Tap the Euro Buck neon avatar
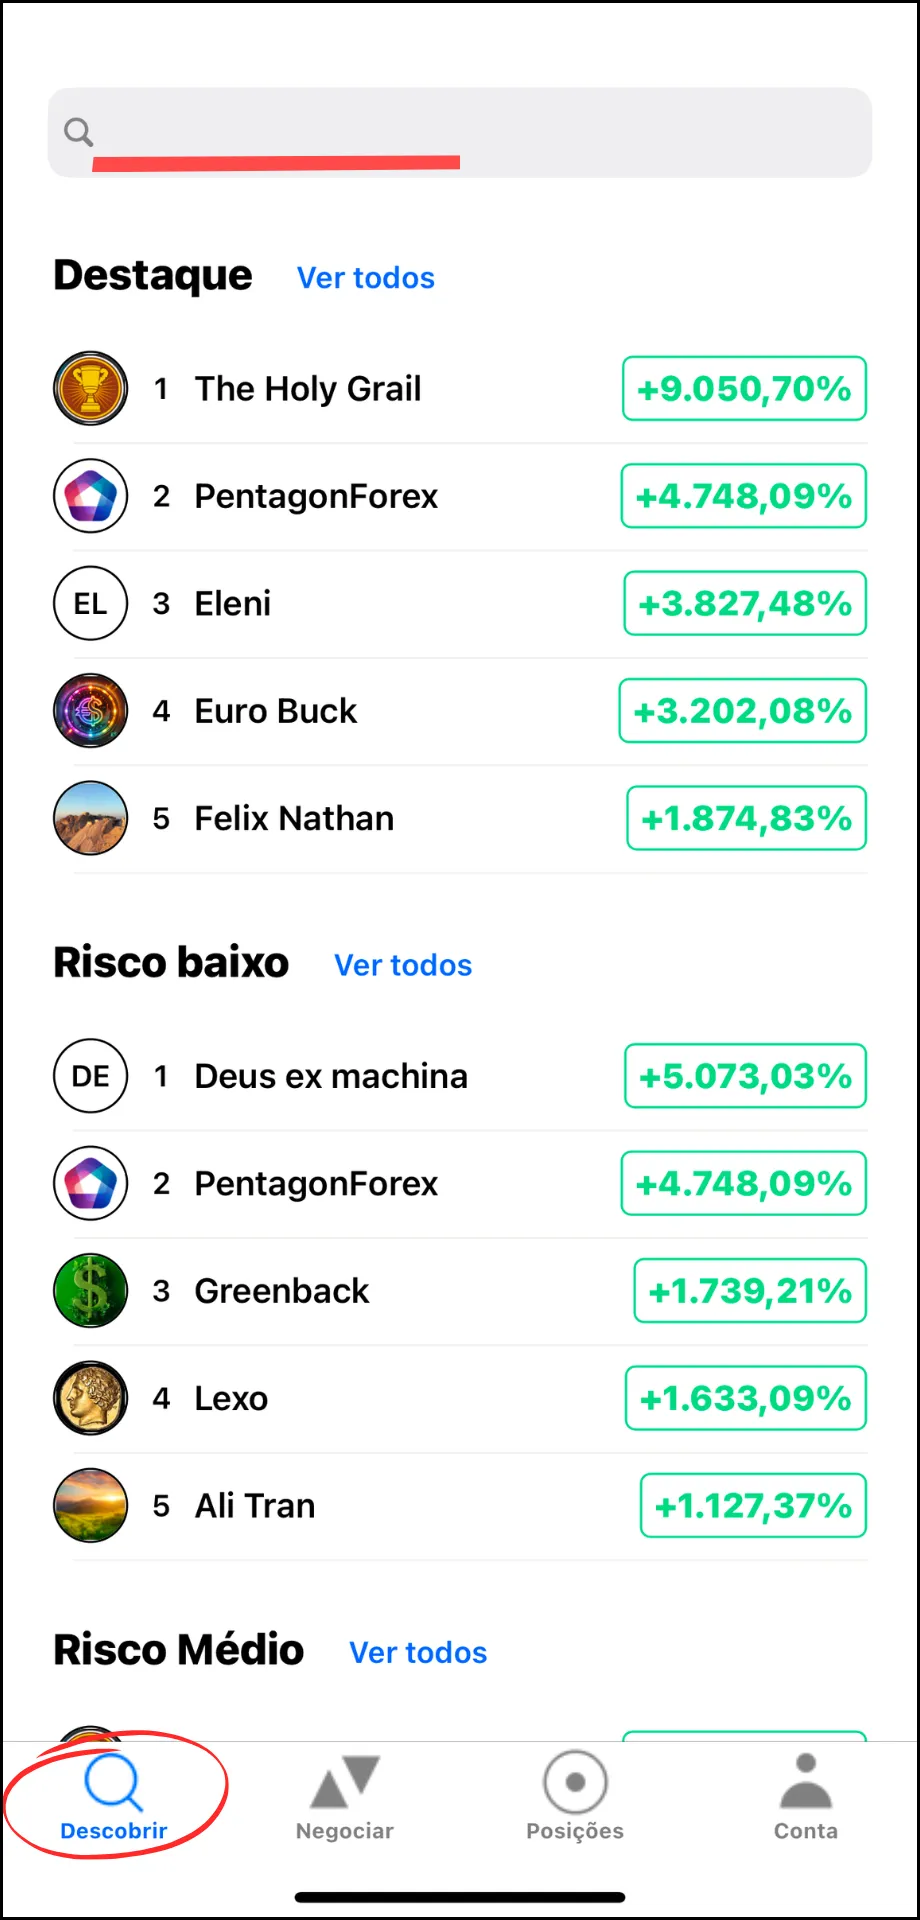 [x=90, y=711]
